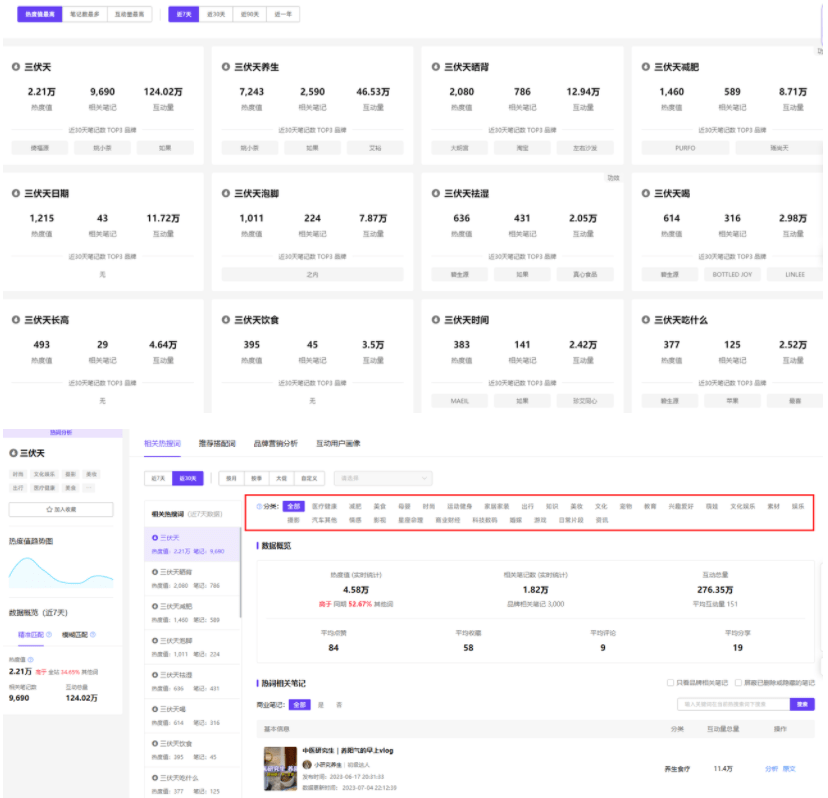Viewport: 828px width, 798px height.
Task: Select 按月 time granularity button
Action: 231,478
